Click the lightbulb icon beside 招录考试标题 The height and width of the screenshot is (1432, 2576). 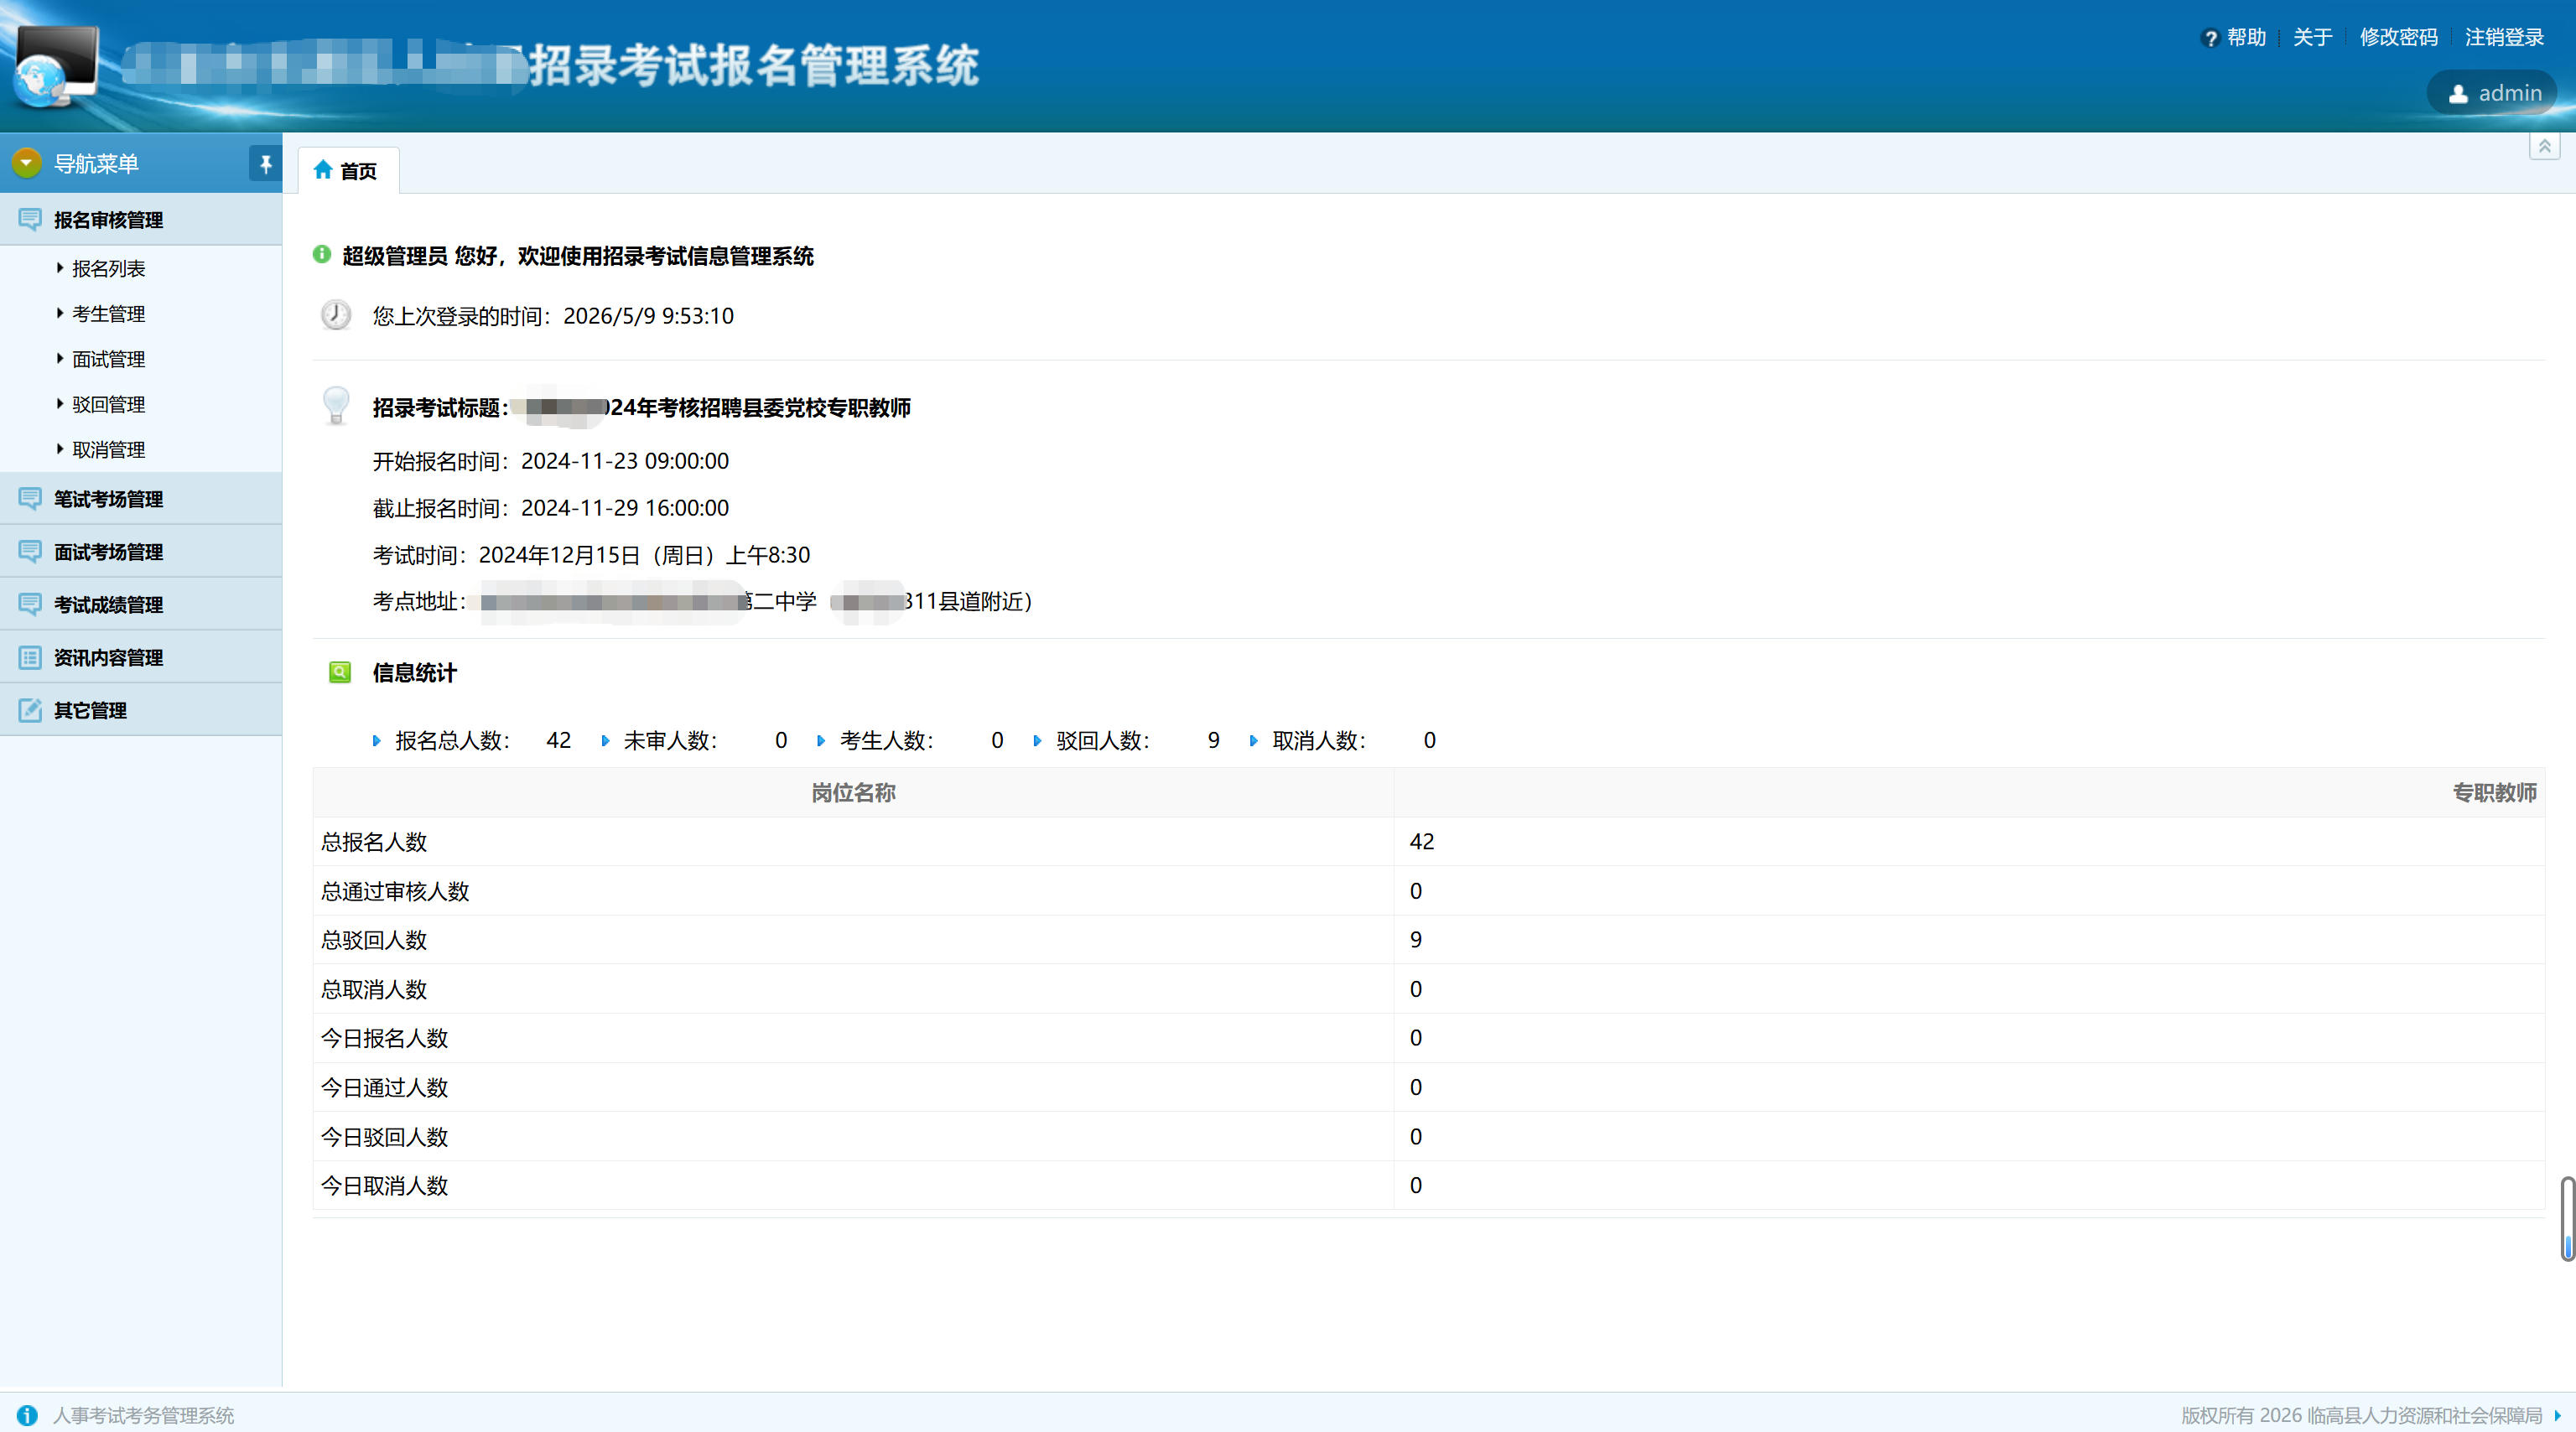(x=336, y=406)
